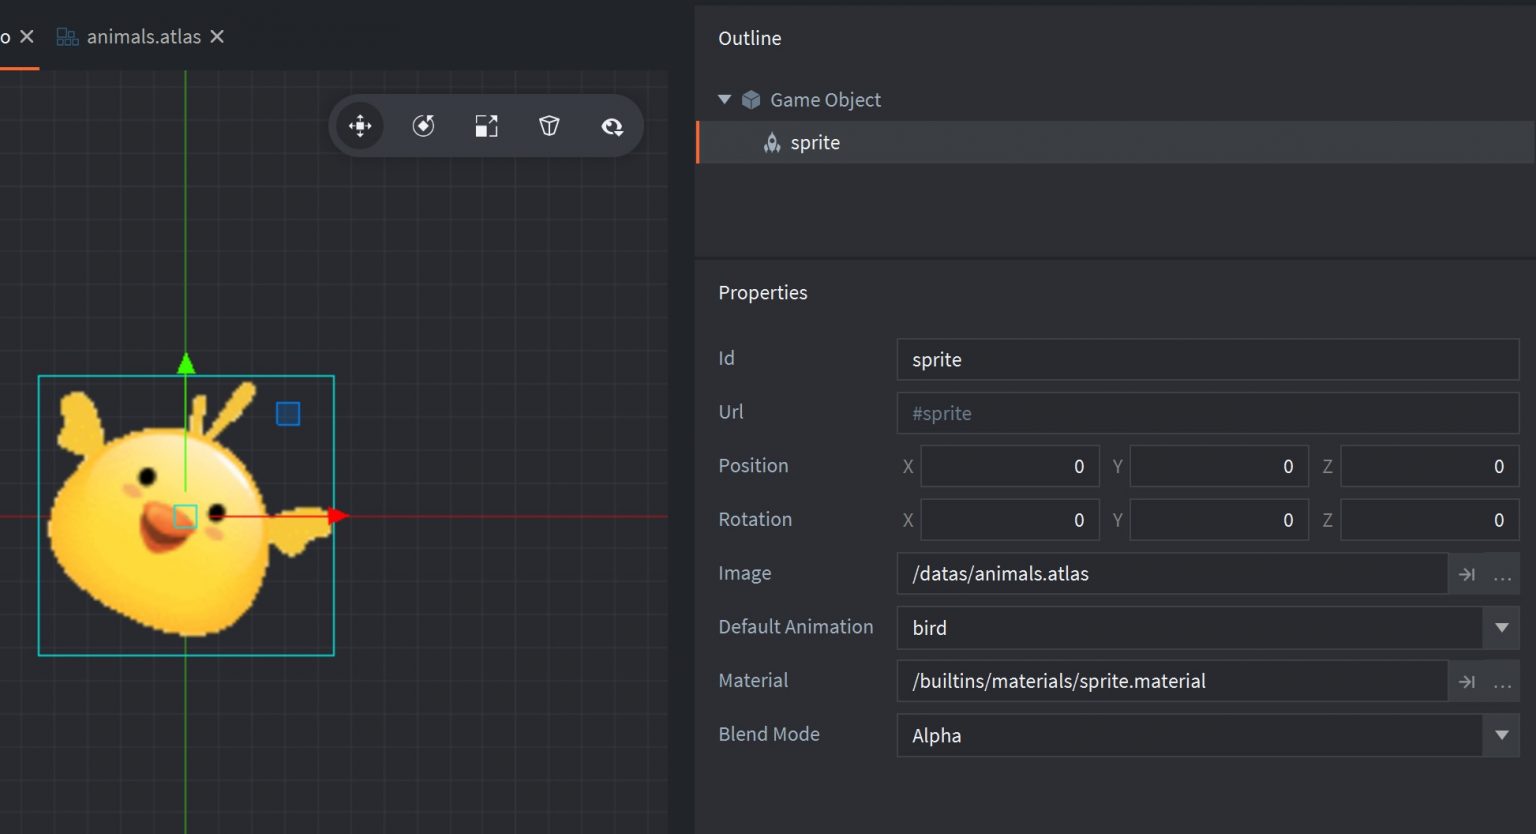Close the animals.atlas tab

217,37
